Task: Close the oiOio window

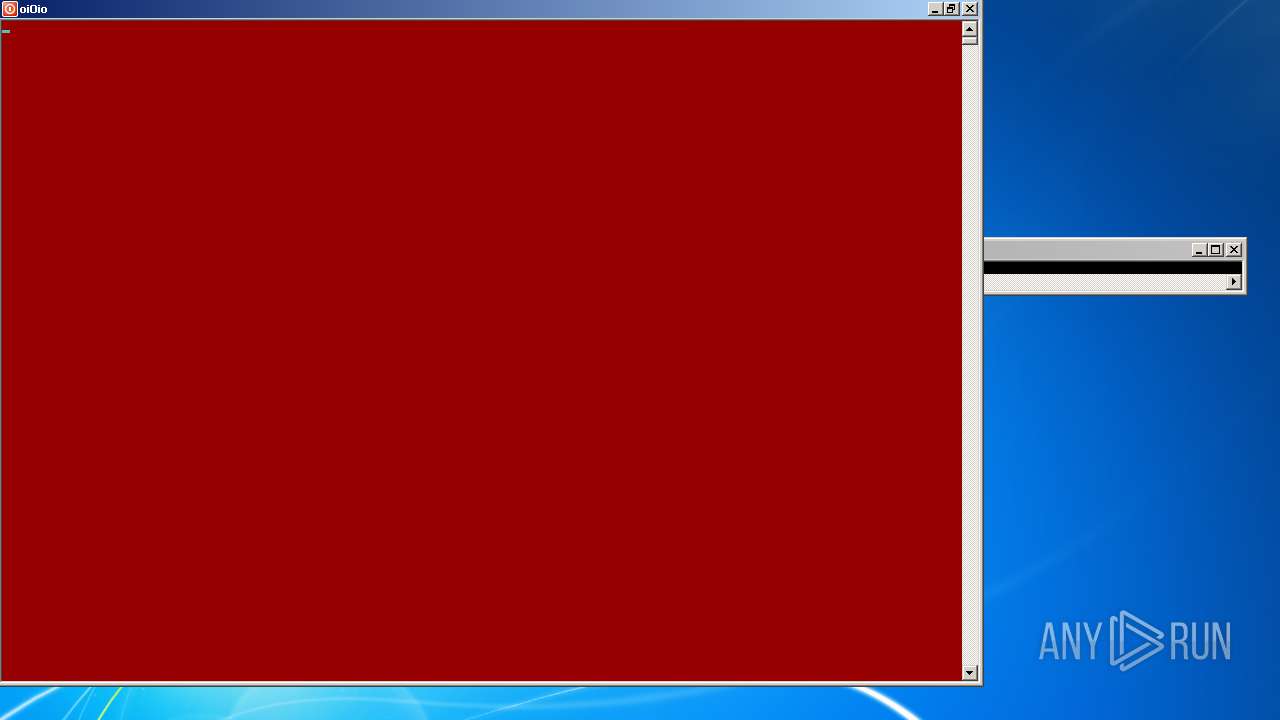Action: (x=970, y=9)
